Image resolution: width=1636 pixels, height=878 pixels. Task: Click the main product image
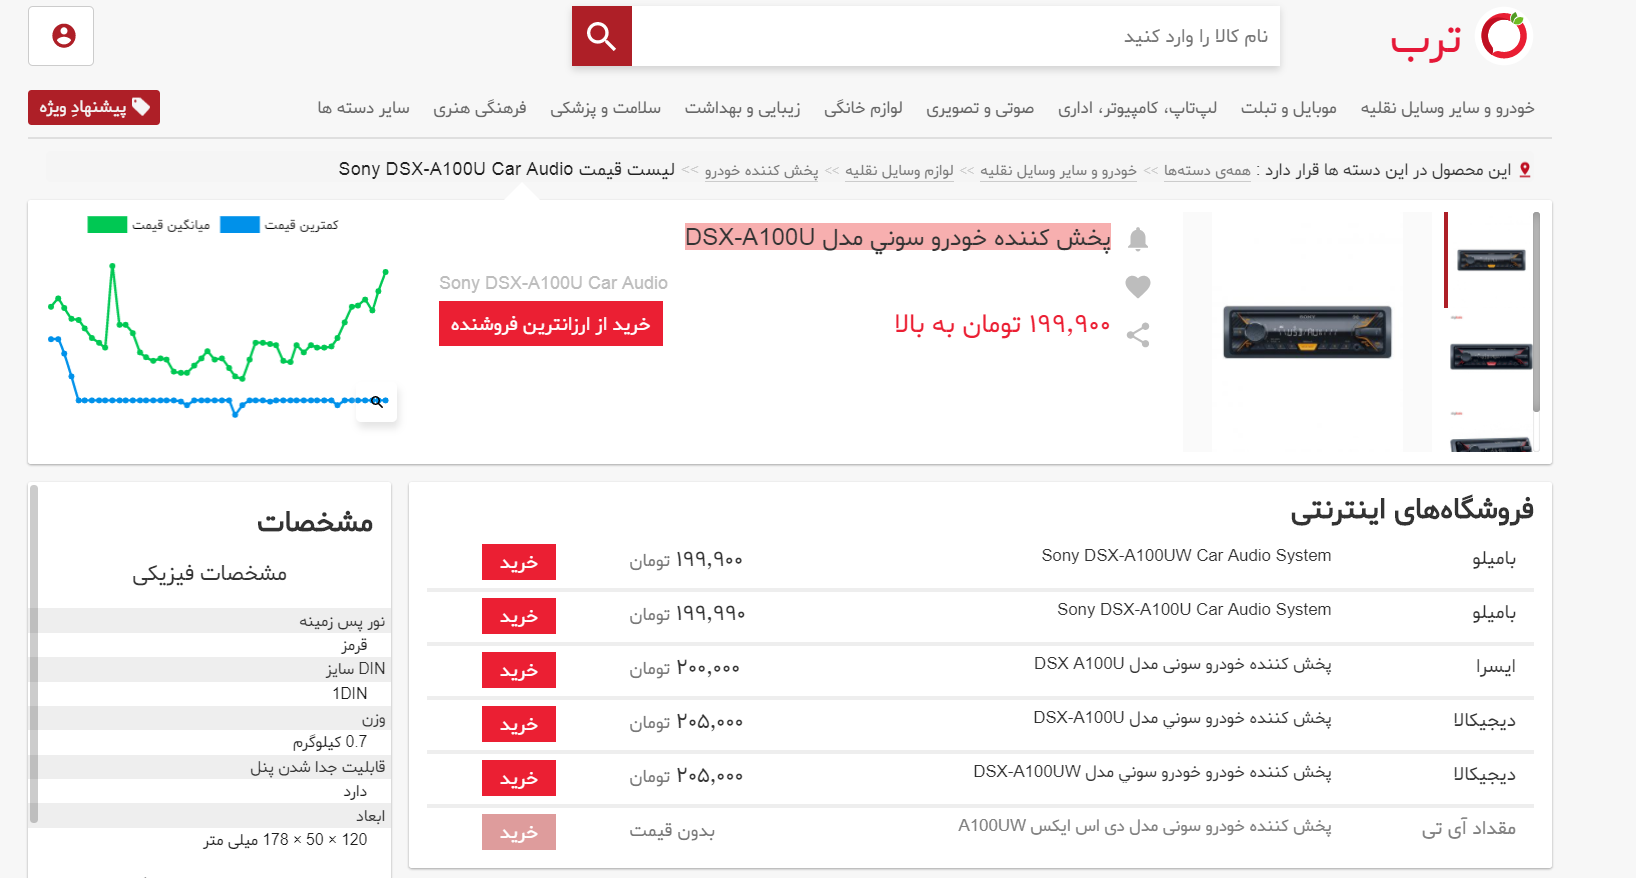1307,332
